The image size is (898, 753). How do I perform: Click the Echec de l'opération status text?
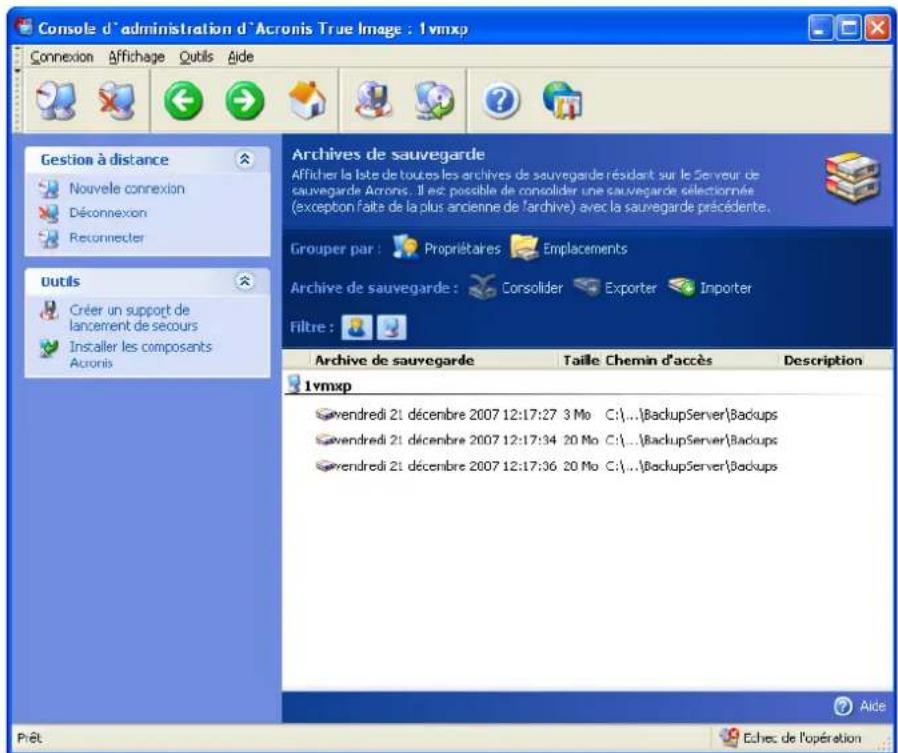(802, 738)
